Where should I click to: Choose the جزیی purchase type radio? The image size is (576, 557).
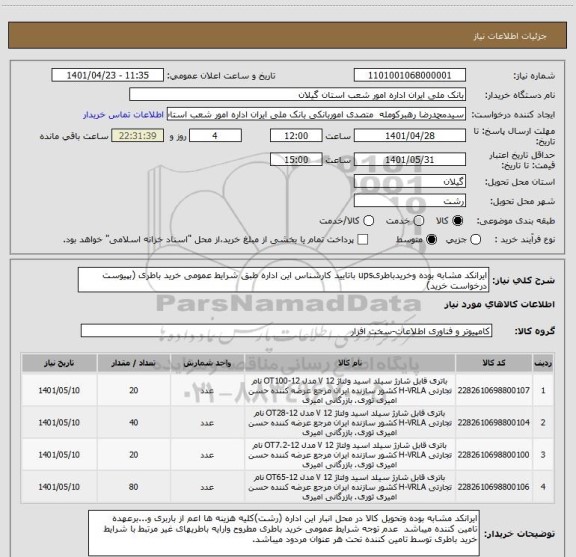coord(476,240)
